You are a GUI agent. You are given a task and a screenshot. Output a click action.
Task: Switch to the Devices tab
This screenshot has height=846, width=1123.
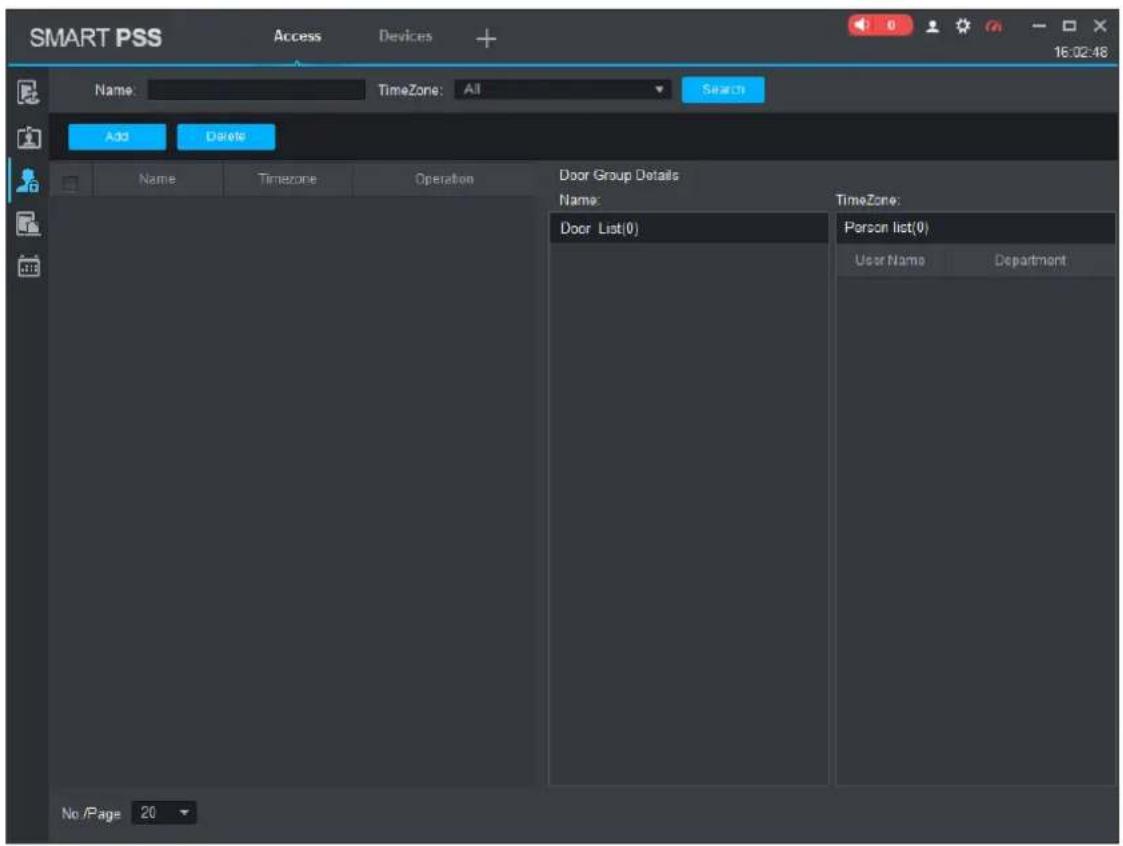(x=405, y=36)
